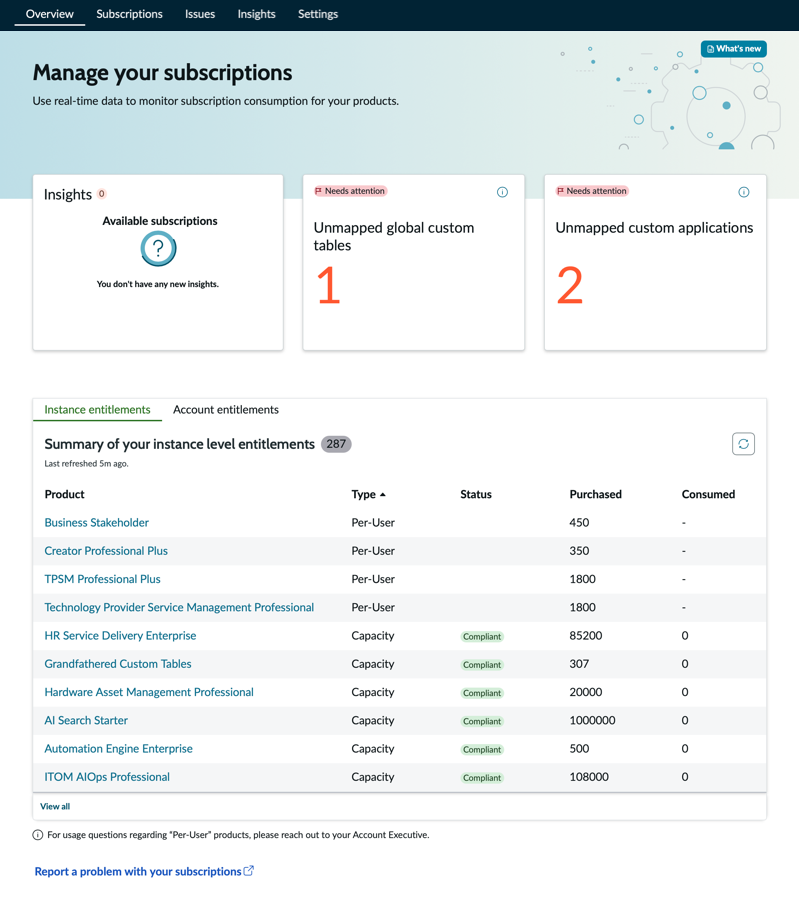Click purchased value 20000
This screenshot has width=799, height=897.
pyautogui.click(x=586, y=692)
